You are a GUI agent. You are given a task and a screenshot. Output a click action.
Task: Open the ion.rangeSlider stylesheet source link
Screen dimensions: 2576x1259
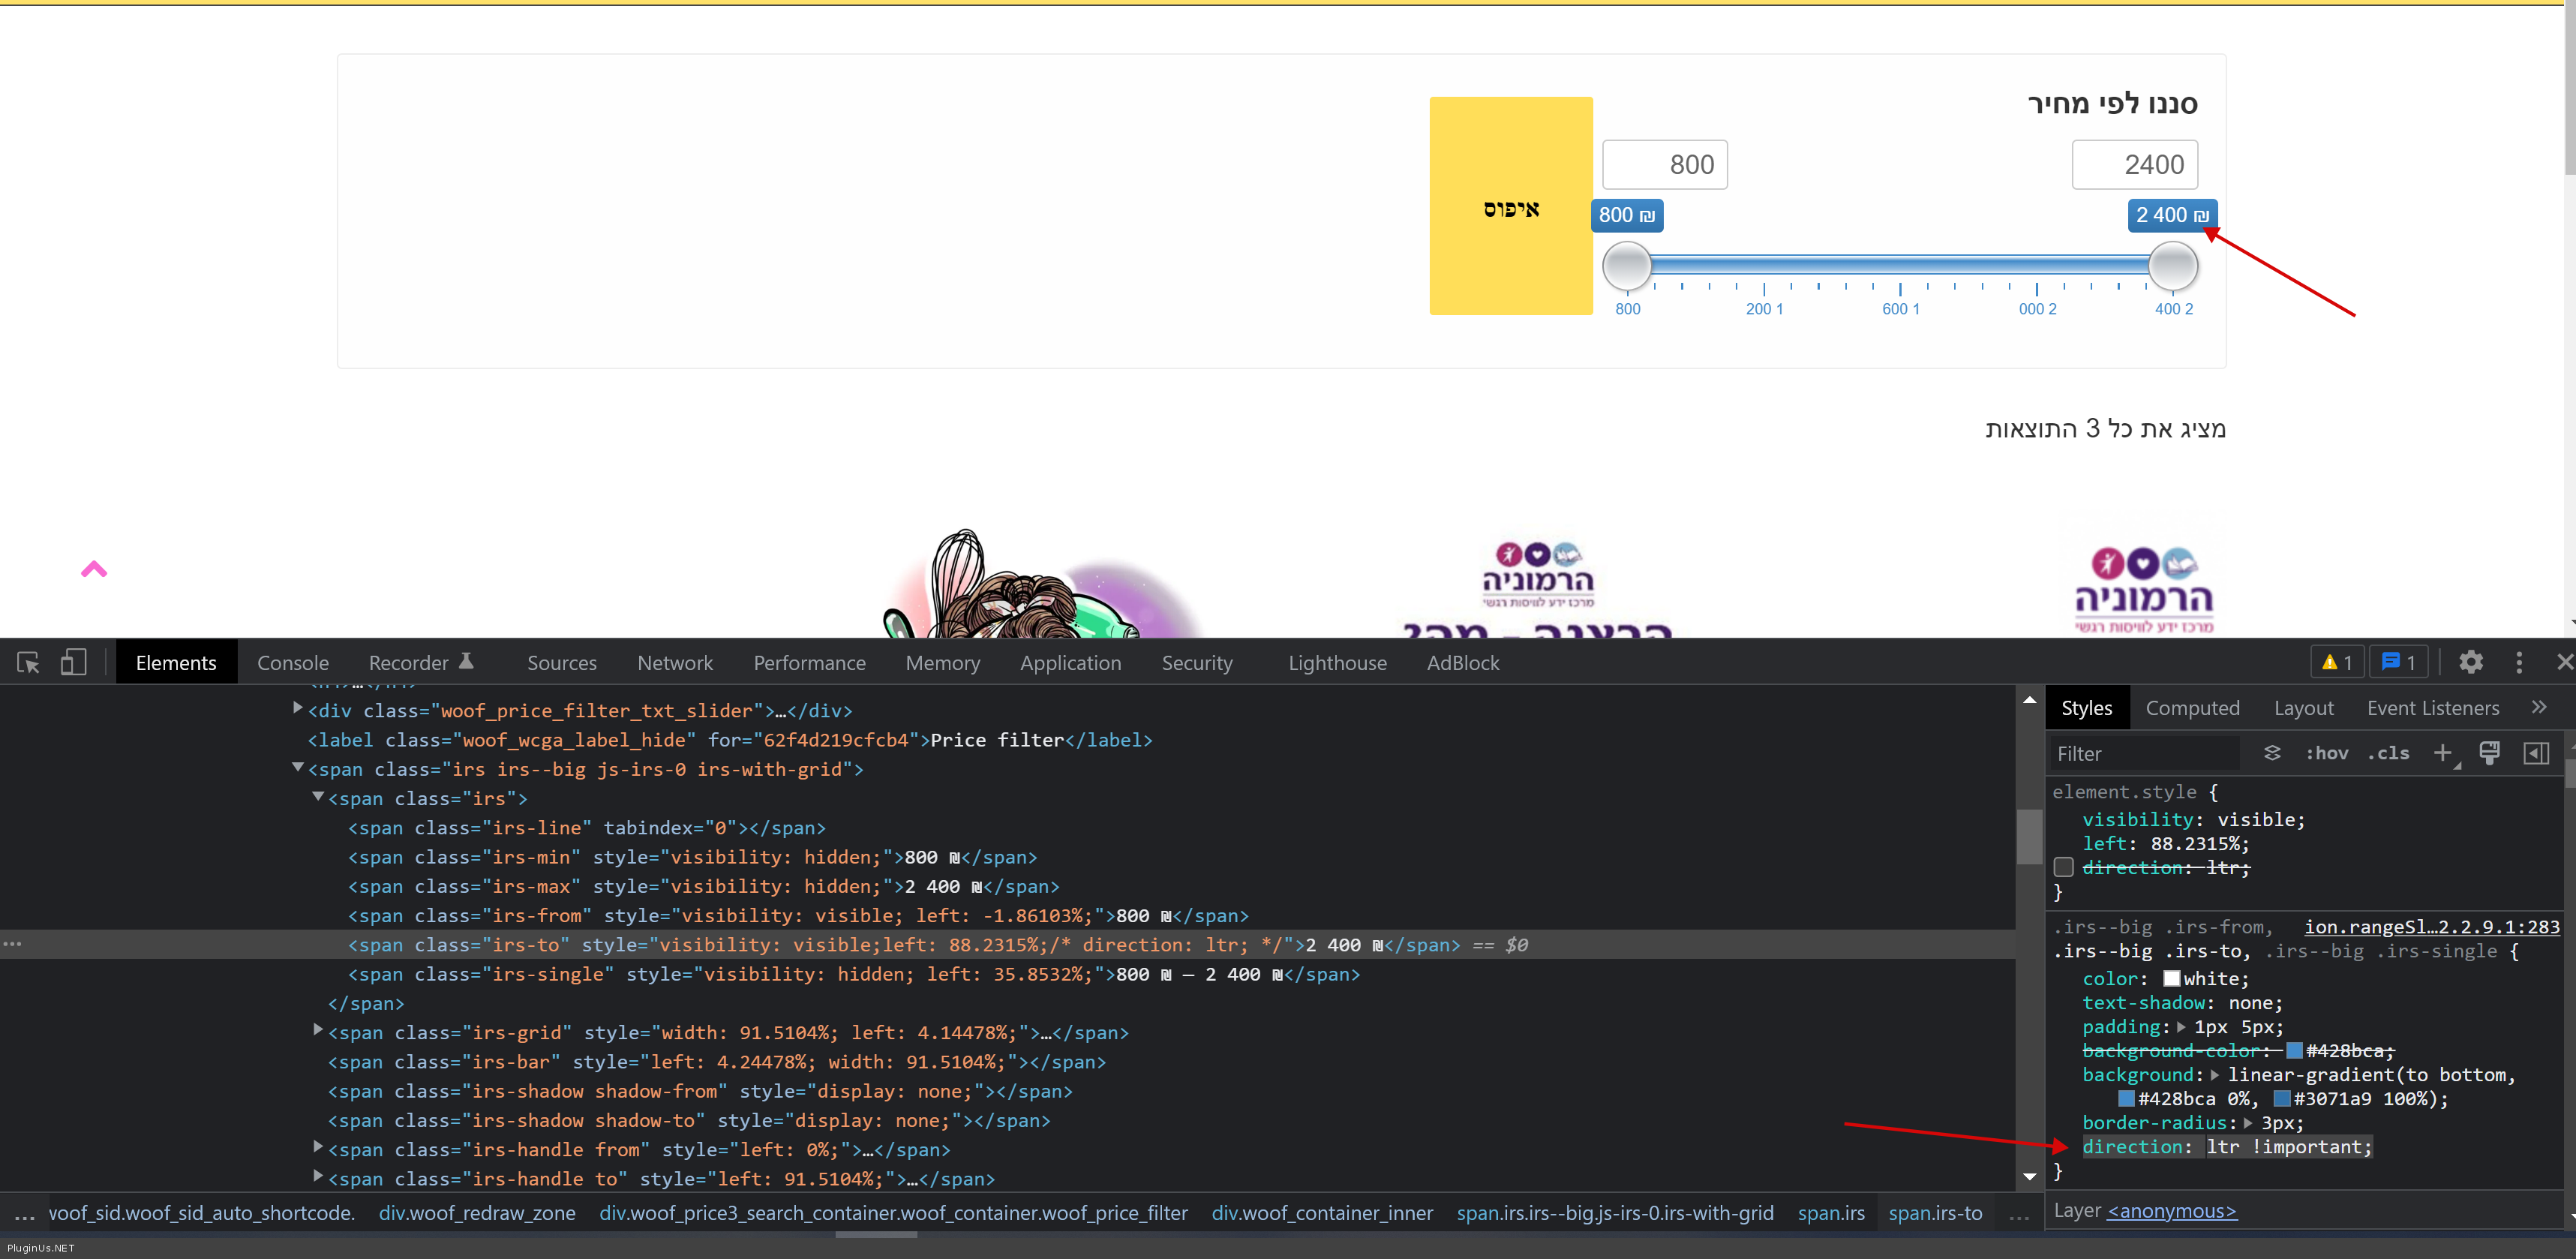(2431, 927)
